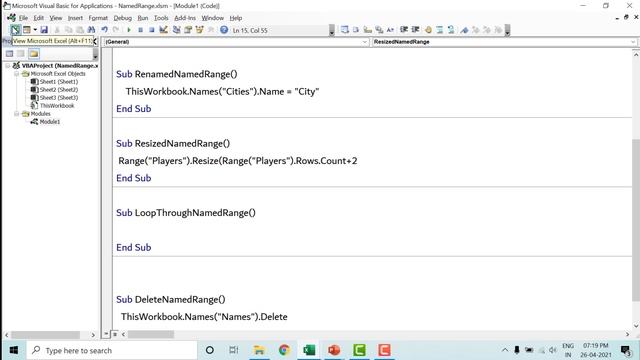Open the Standard toolbar options arrow
The height and width of the screenshot is (360, 640).
[332, 30]
